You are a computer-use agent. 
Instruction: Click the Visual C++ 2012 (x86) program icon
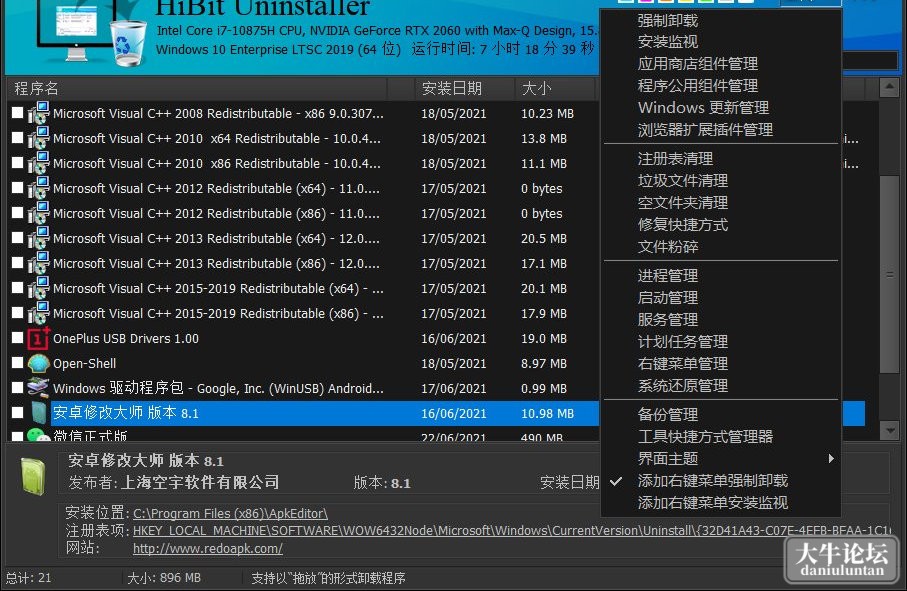39,213
